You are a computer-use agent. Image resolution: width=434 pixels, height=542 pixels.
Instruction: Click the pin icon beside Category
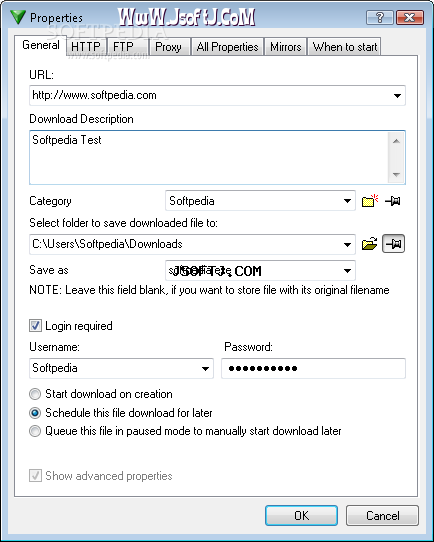point(393,201)
